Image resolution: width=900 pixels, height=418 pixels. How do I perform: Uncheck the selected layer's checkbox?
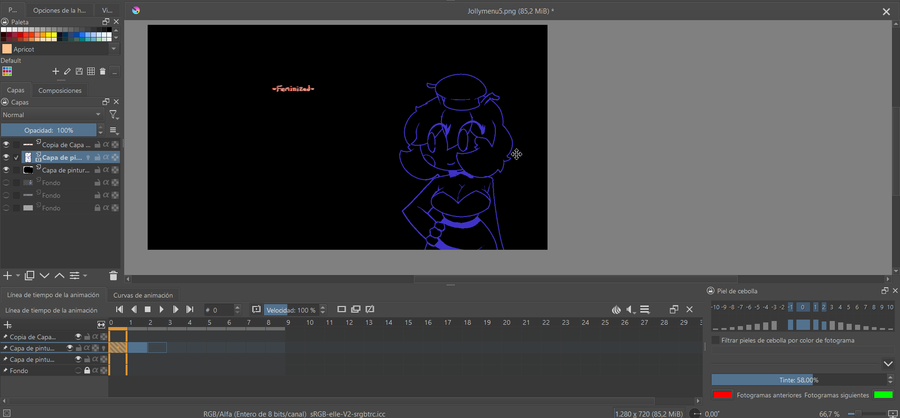pos(16,157)
